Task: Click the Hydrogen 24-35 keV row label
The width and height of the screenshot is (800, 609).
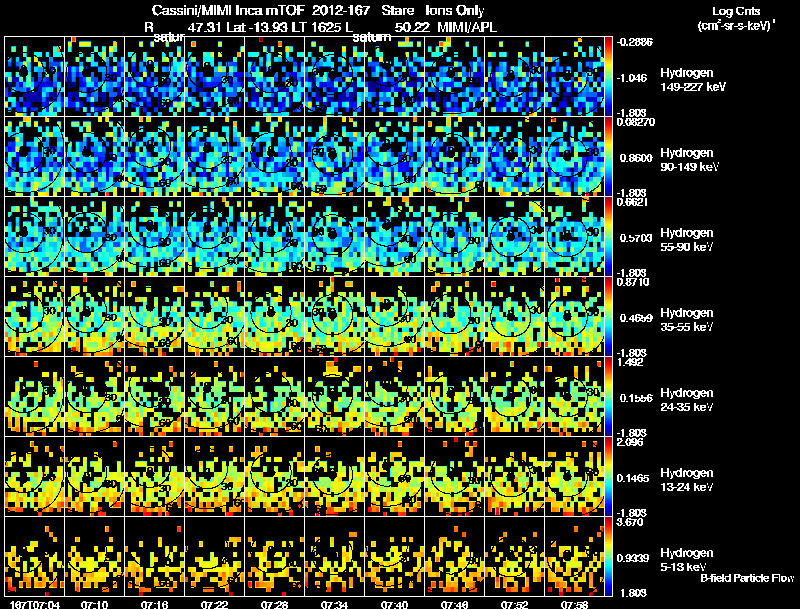Action: coord(686,400)
